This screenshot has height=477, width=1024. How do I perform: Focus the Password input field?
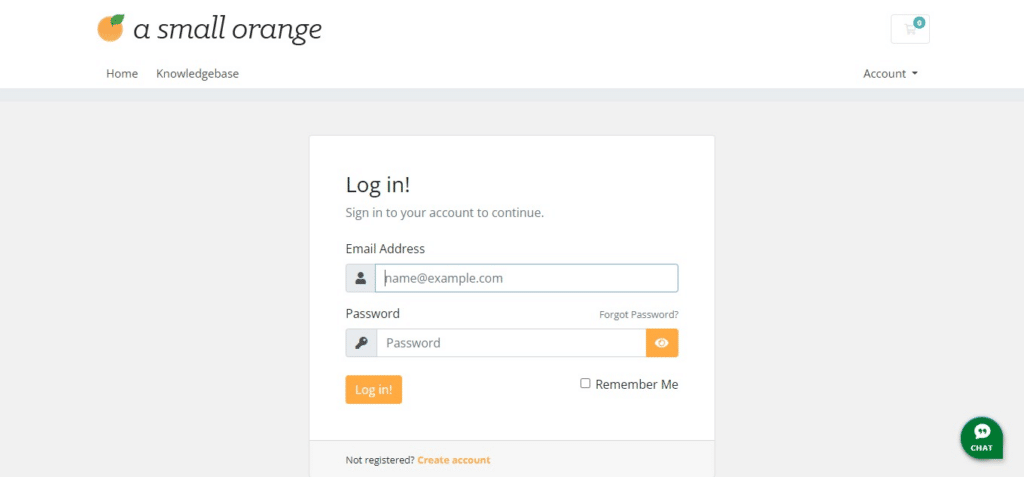coord(511,343)
